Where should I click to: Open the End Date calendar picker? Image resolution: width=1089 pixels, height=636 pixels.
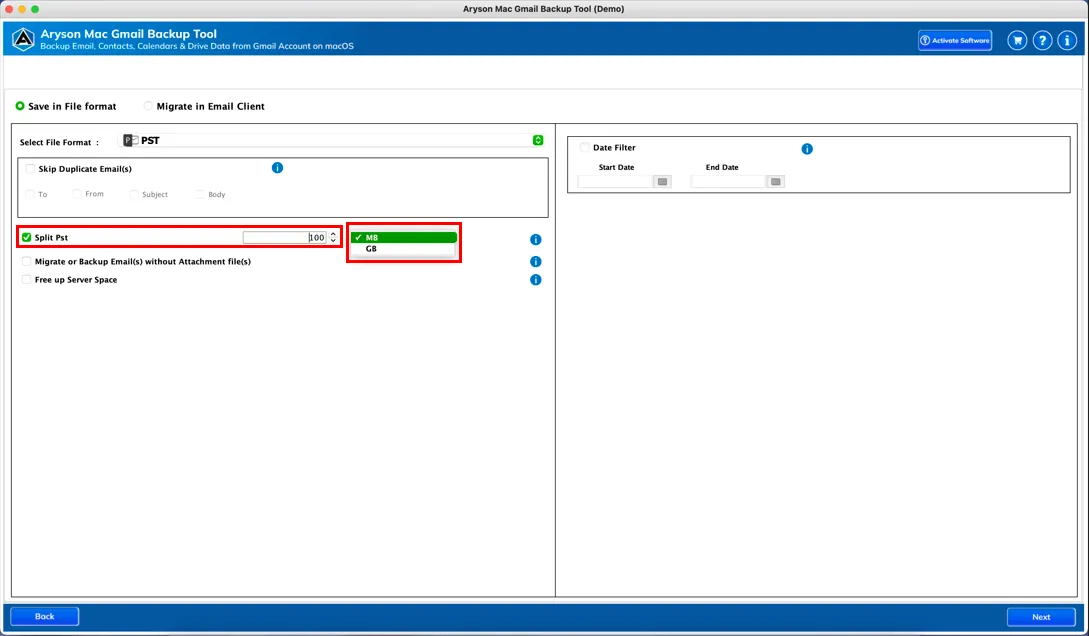click(x=776, y=181)
